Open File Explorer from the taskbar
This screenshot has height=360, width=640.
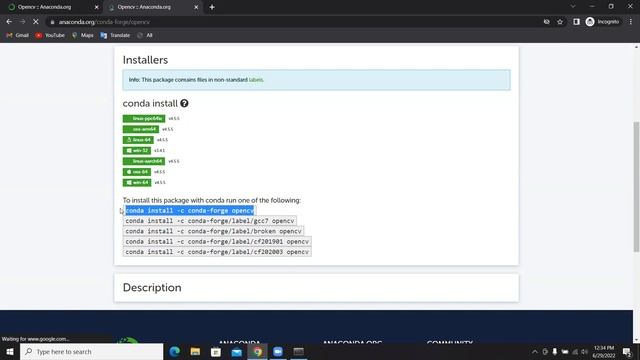tap(195, 351)
